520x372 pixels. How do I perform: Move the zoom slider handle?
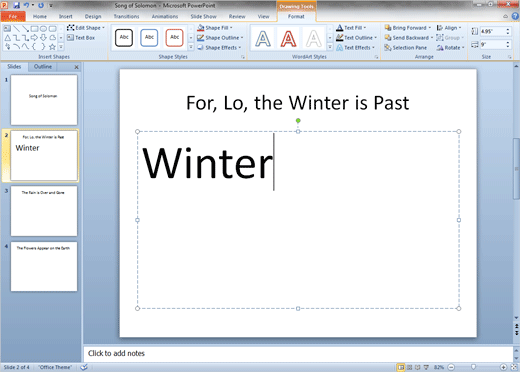point(473,367)
